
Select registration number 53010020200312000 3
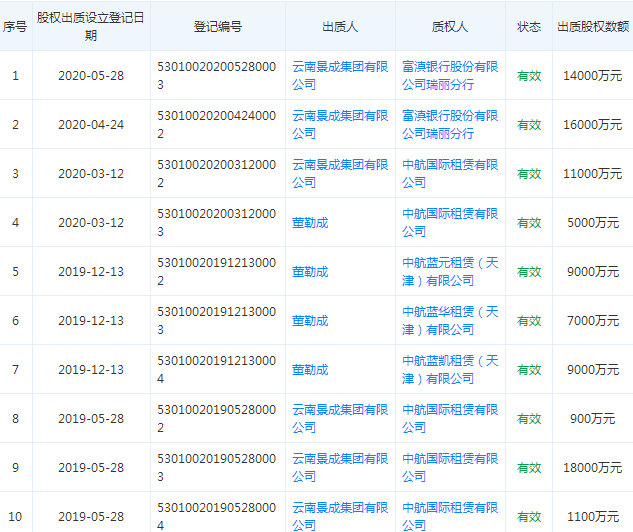point(216,222)
